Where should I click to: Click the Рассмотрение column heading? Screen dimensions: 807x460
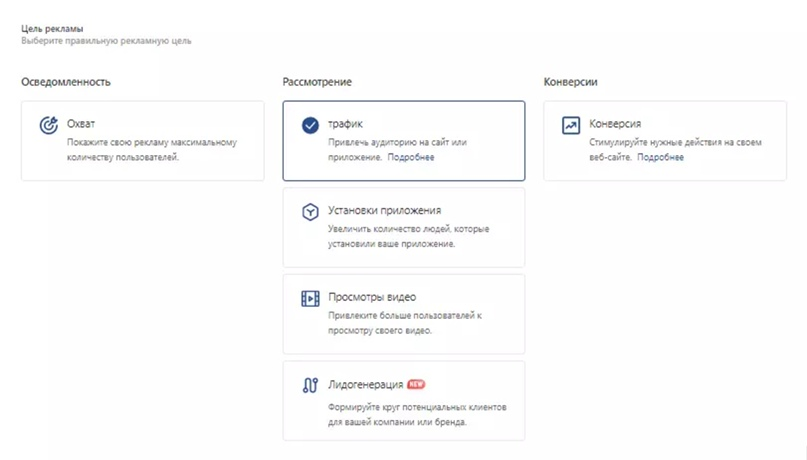pos(317,82)
